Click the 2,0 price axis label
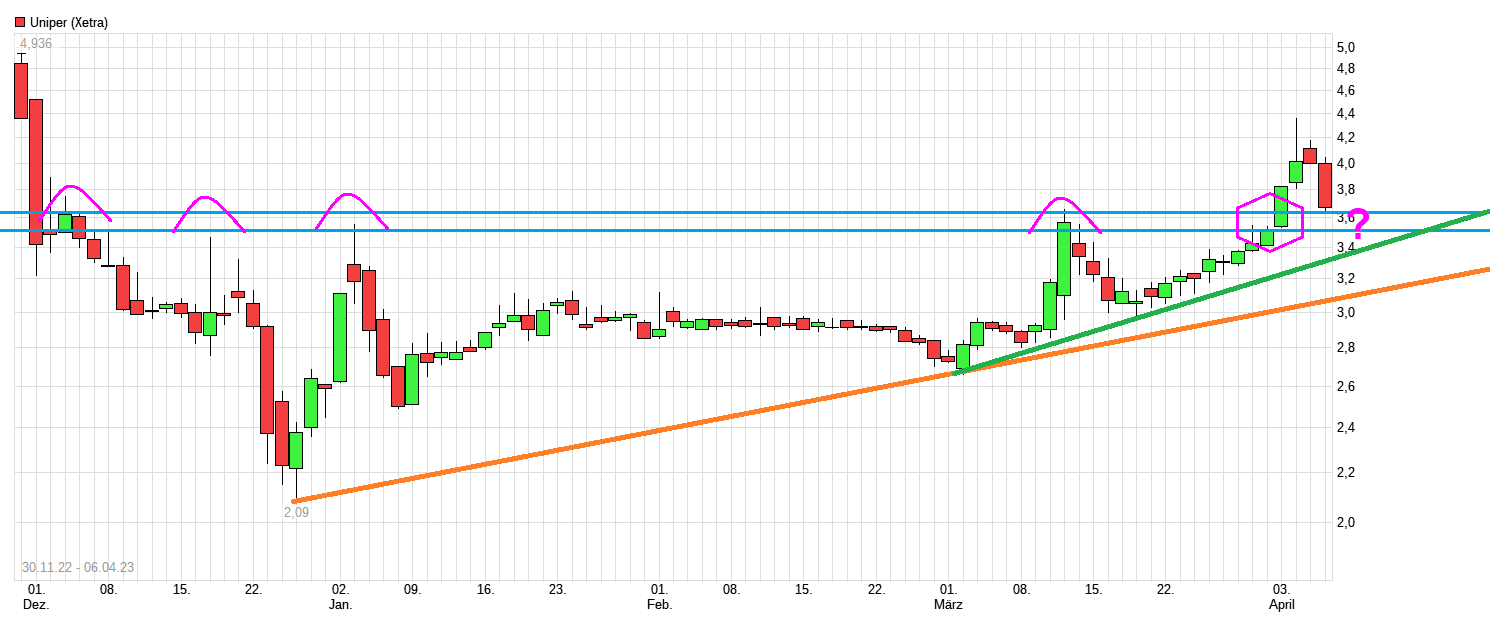 tap(1345, 521)
